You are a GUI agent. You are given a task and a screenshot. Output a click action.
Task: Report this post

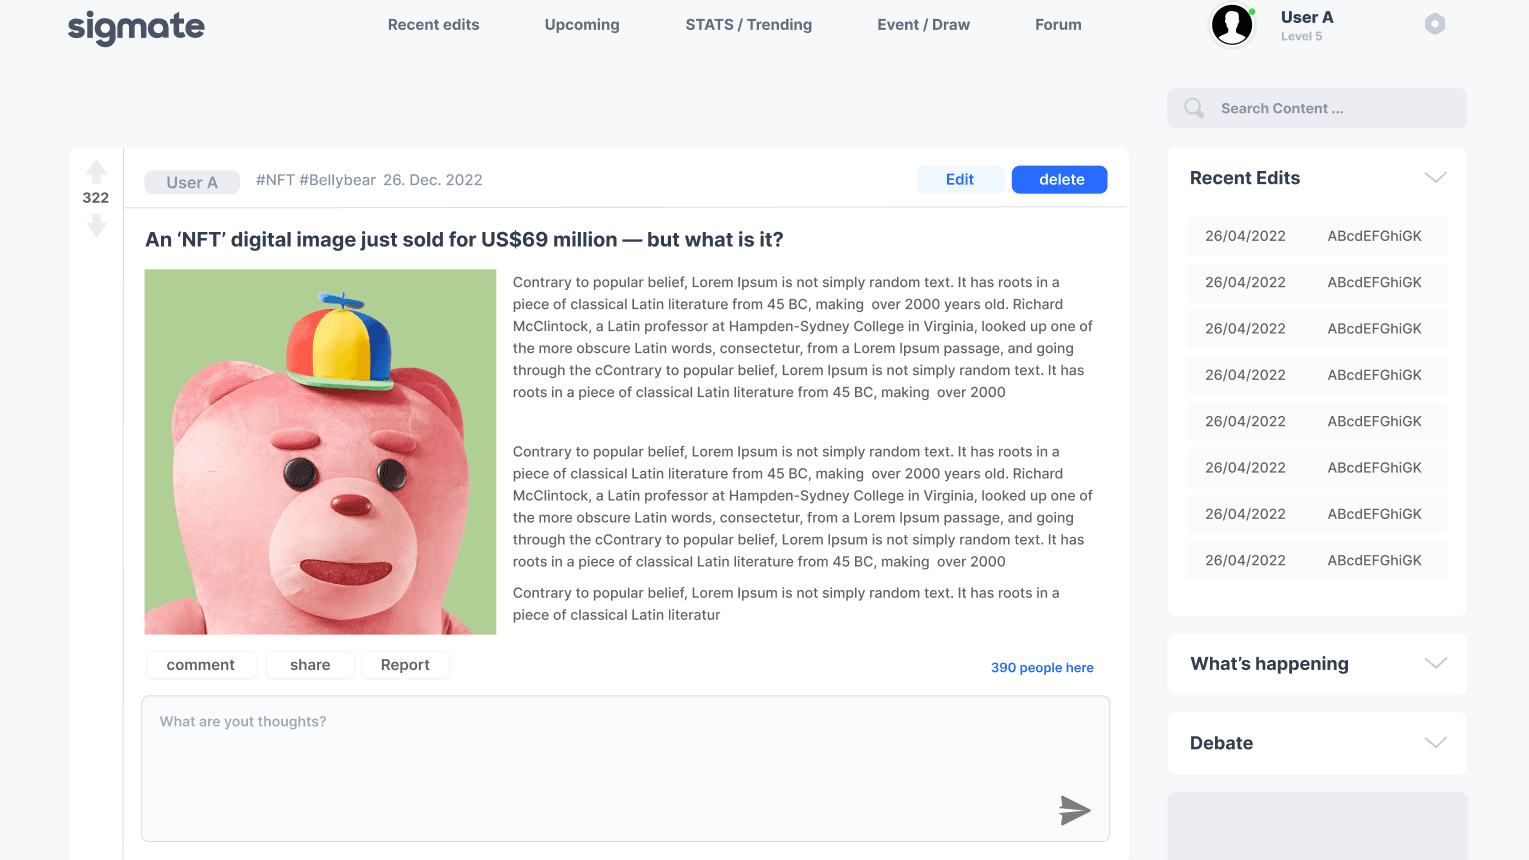[x=405, y=665]
